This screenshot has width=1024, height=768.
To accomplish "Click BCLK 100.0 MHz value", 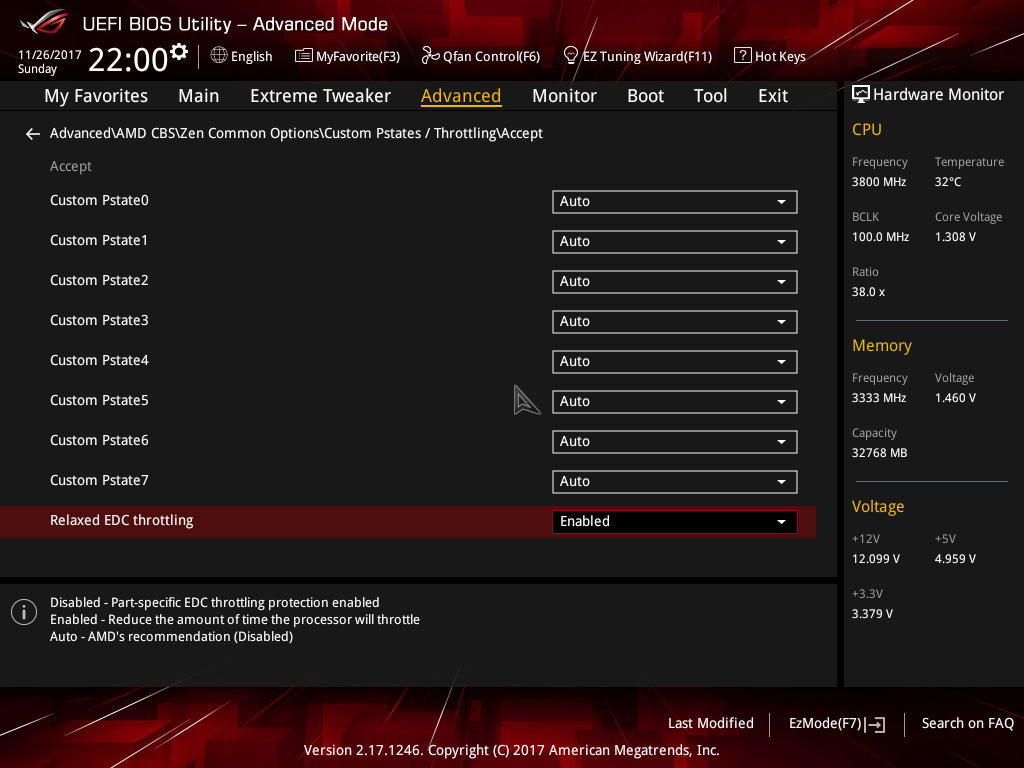I will pyautogui.click(x=880, y=237).
